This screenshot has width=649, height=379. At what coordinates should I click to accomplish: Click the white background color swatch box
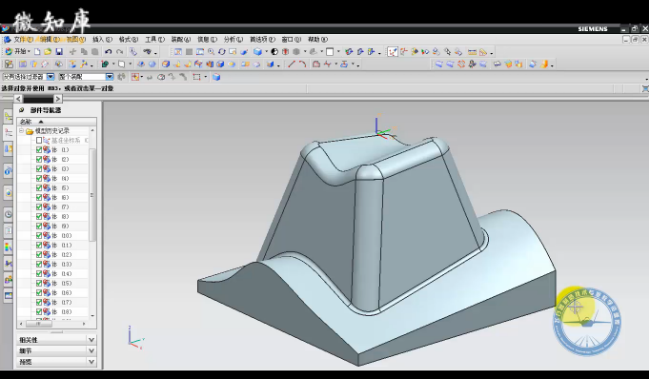point(330,52)
